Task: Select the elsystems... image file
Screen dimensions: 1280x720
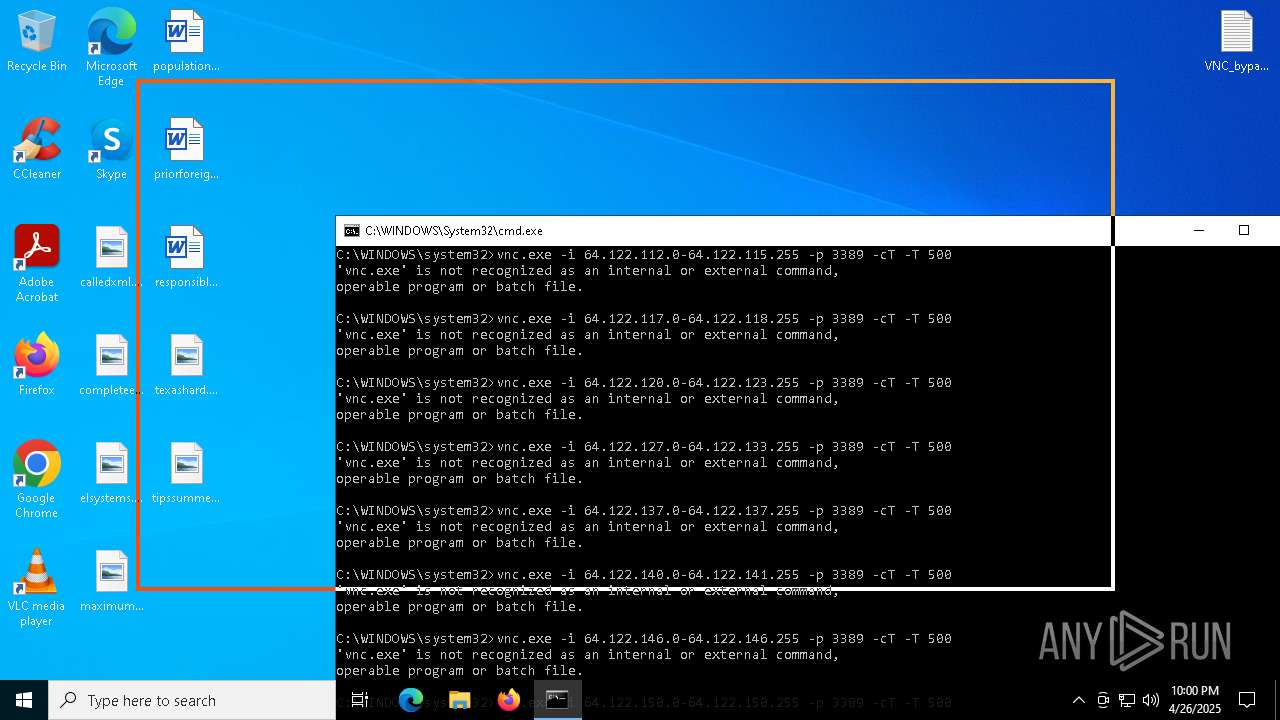Action: [x=111, y=474]
